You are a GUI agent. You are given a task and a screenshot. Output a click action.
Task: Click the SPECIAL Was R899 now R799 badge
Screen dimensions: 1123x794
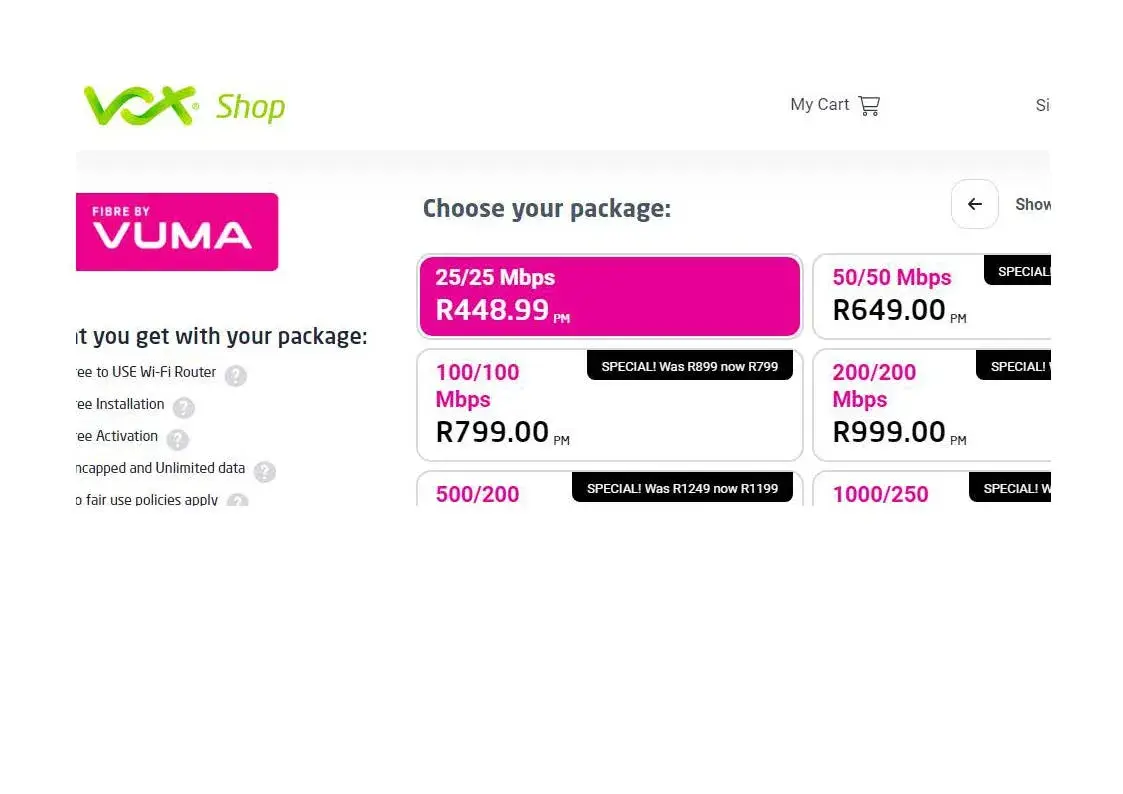click(x=689, y=366)
